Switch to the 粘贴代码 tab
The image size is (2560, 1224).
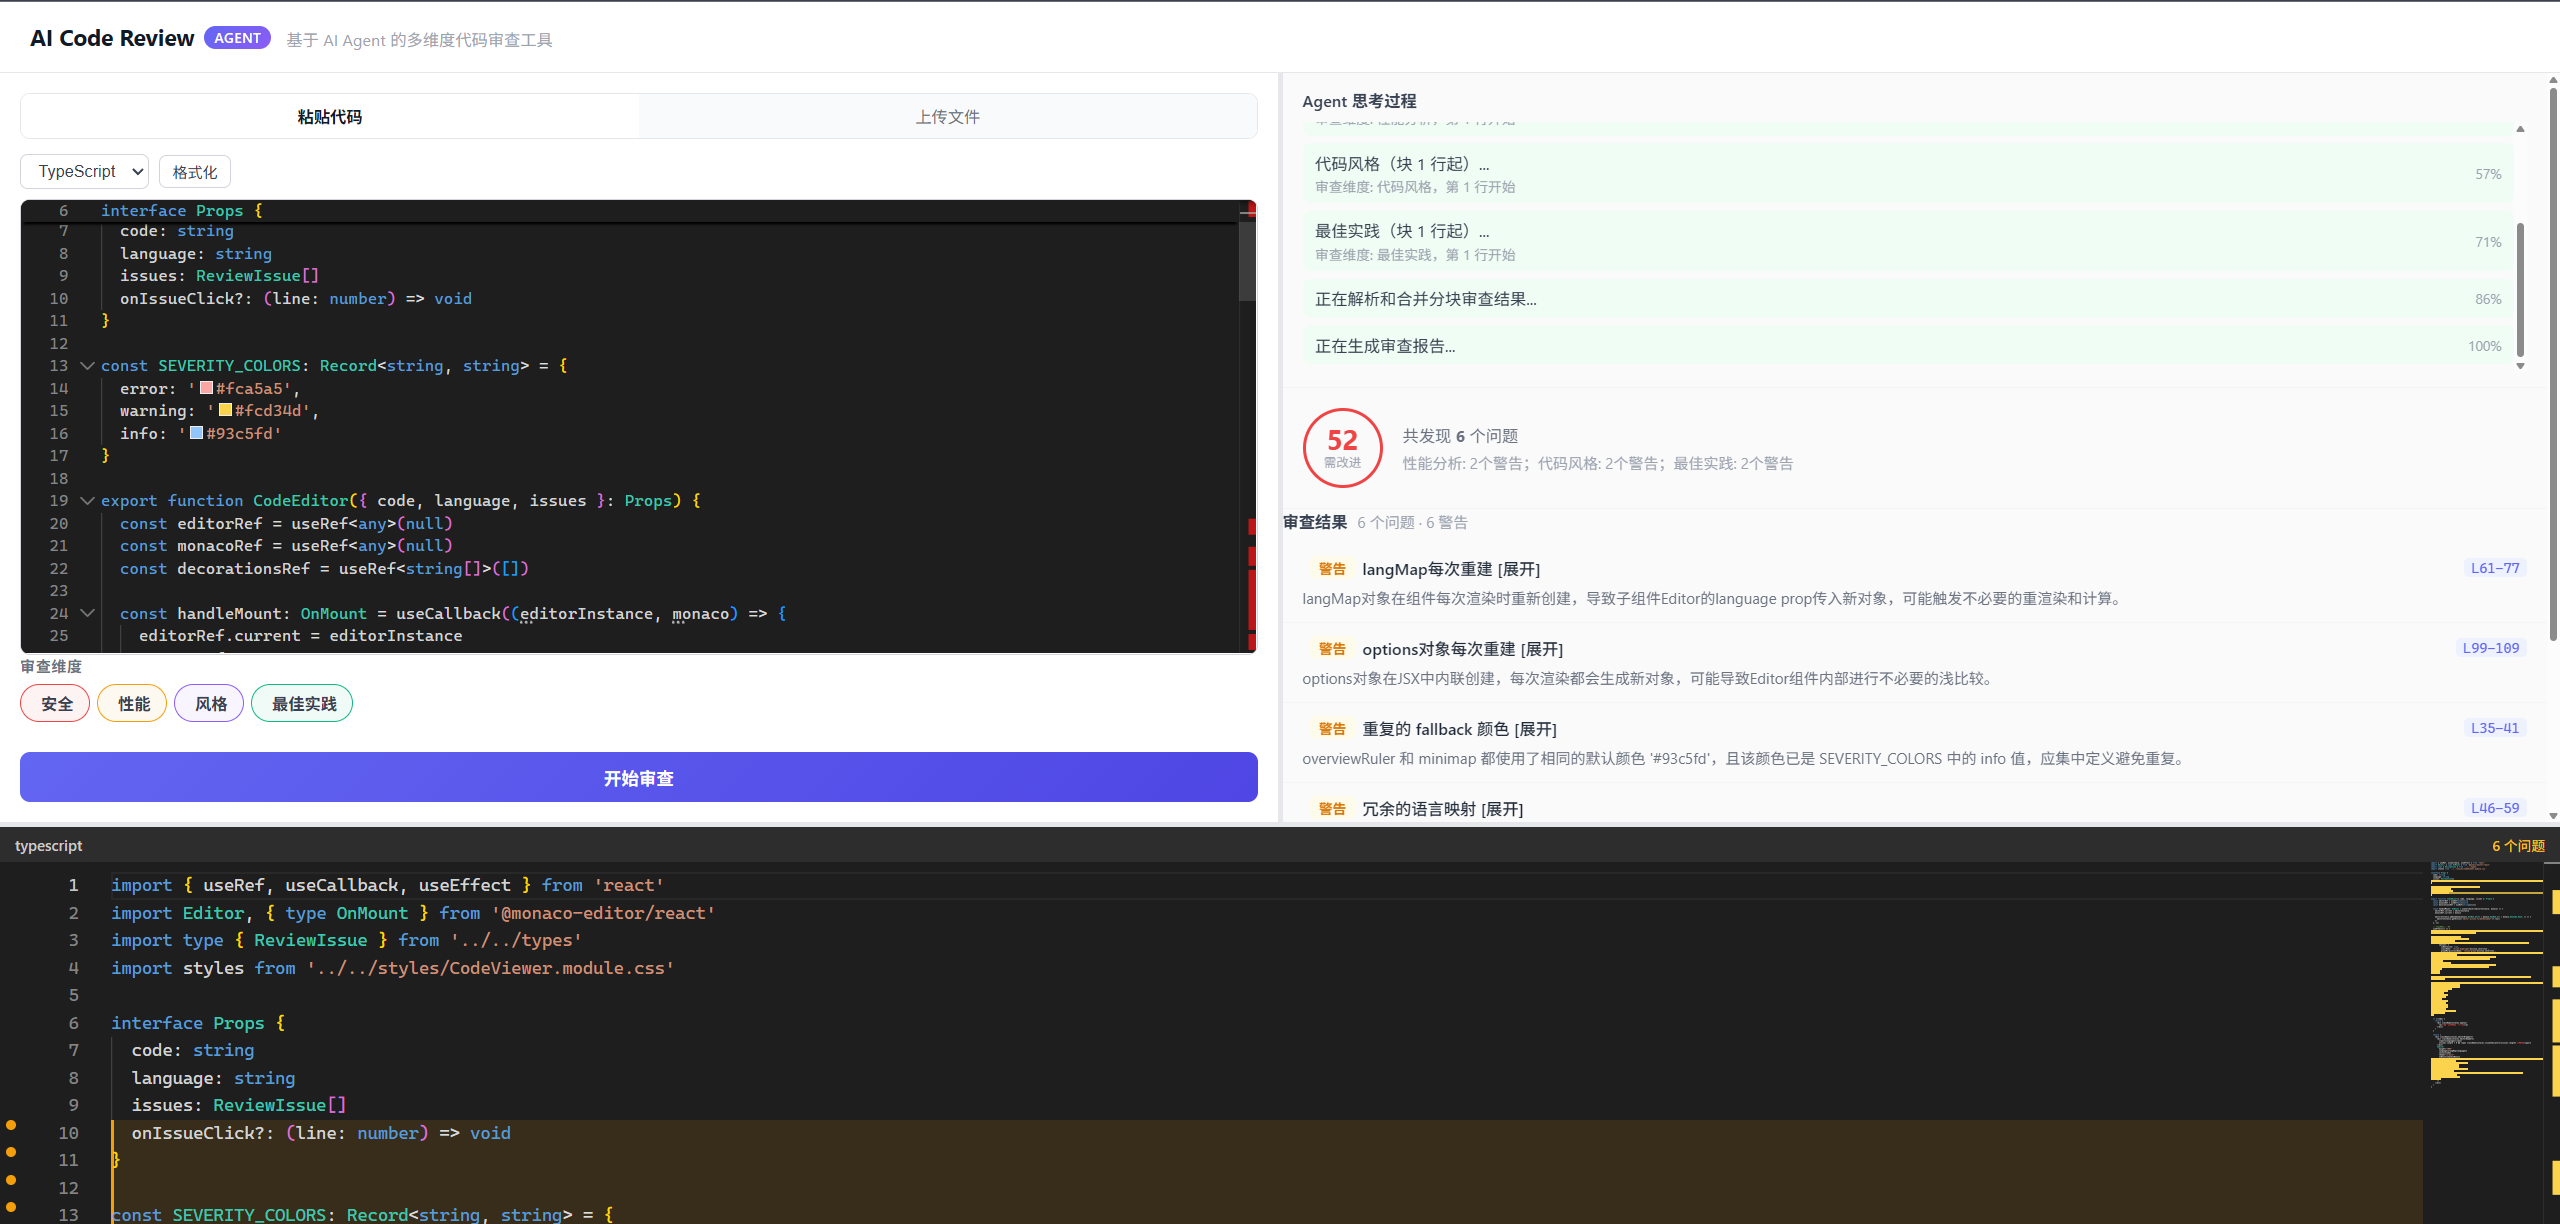point(330,116)
